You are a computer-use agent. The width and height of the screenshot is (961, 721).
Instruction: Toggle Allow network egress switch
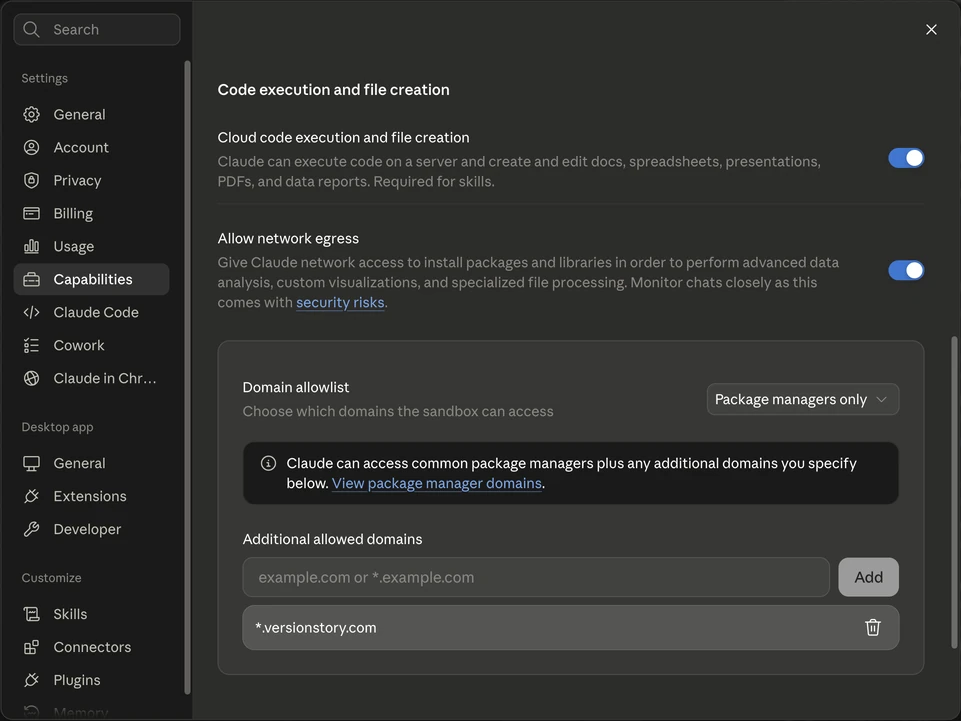[906, 270]
